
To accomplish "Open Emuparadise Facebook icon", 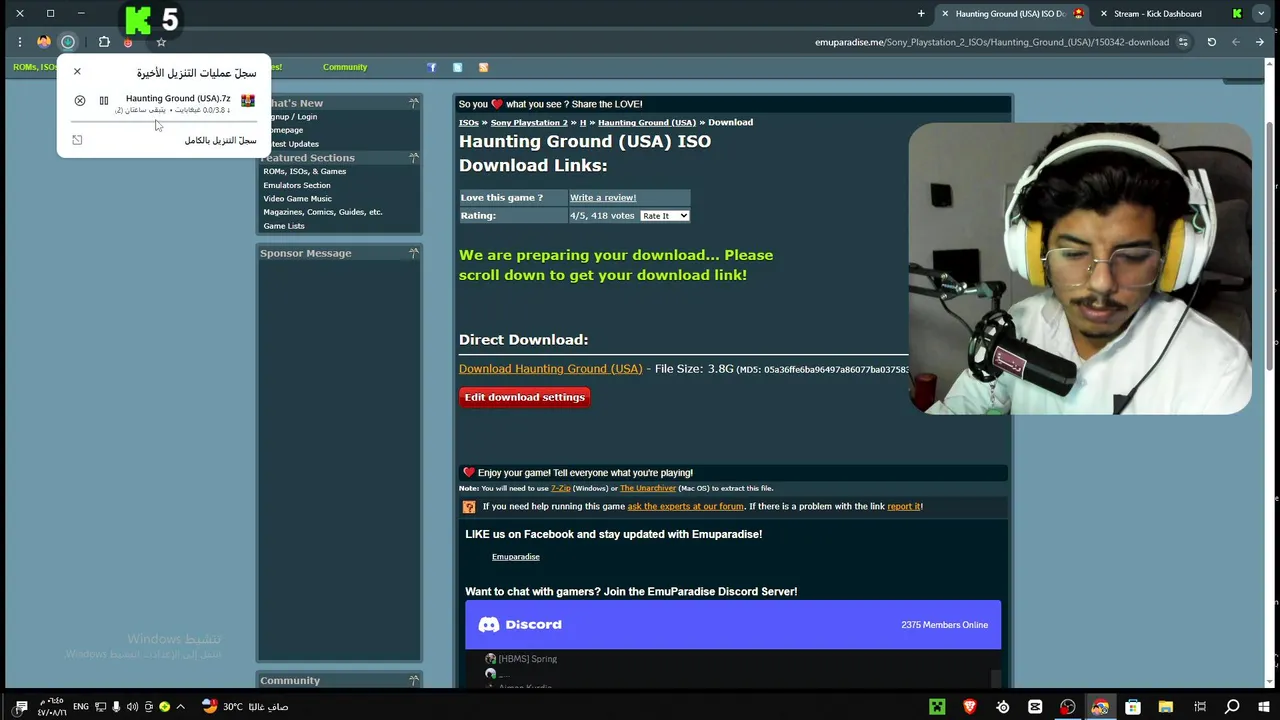I will coord(432,67).
